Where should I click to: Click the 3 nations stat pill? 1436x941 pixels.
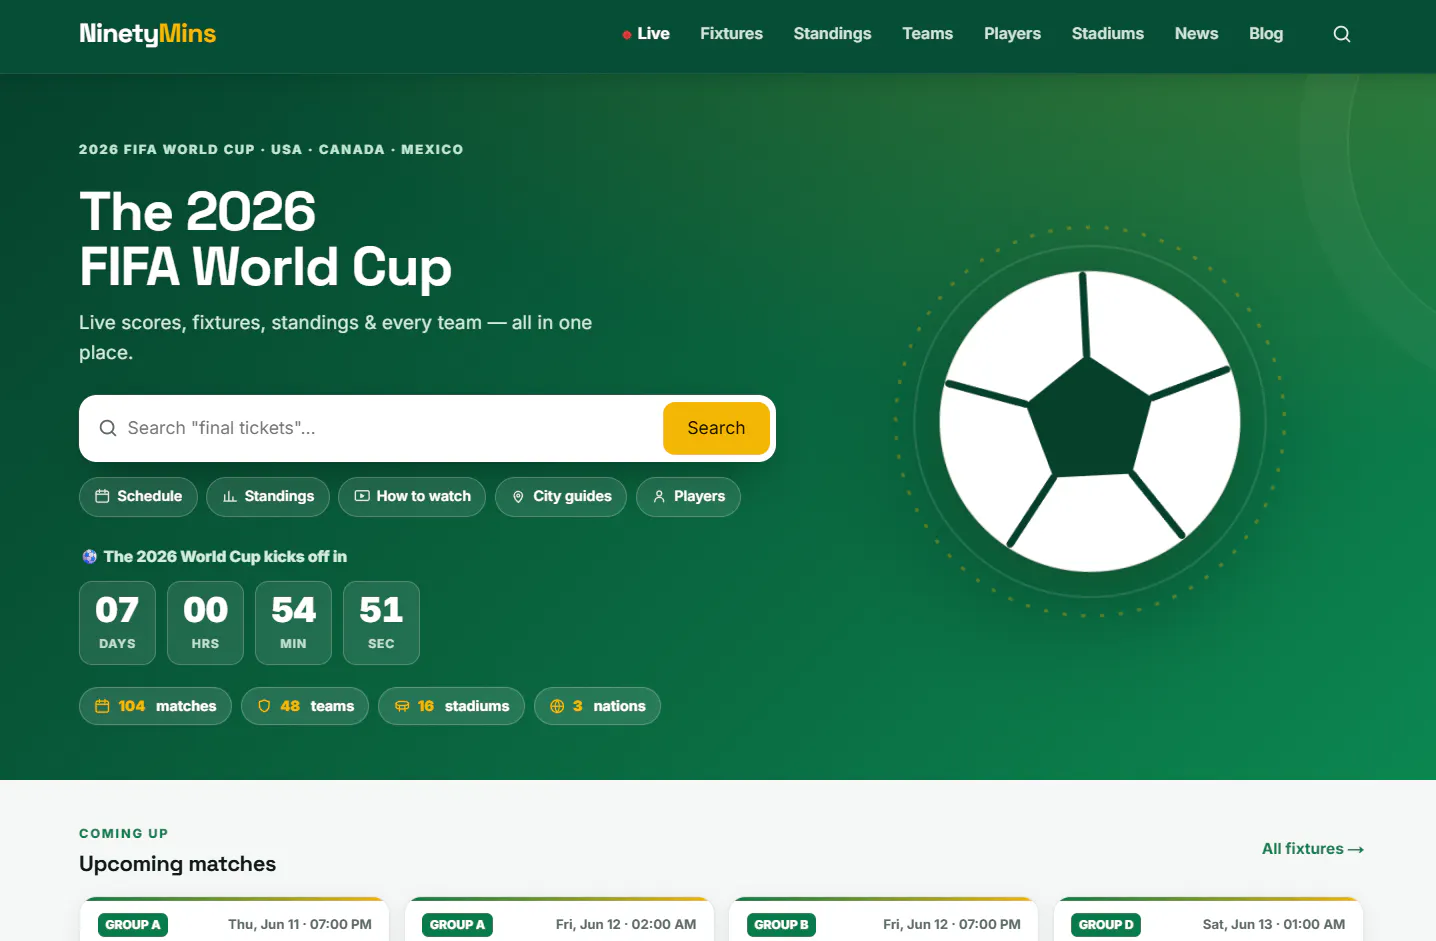[597, 706]
